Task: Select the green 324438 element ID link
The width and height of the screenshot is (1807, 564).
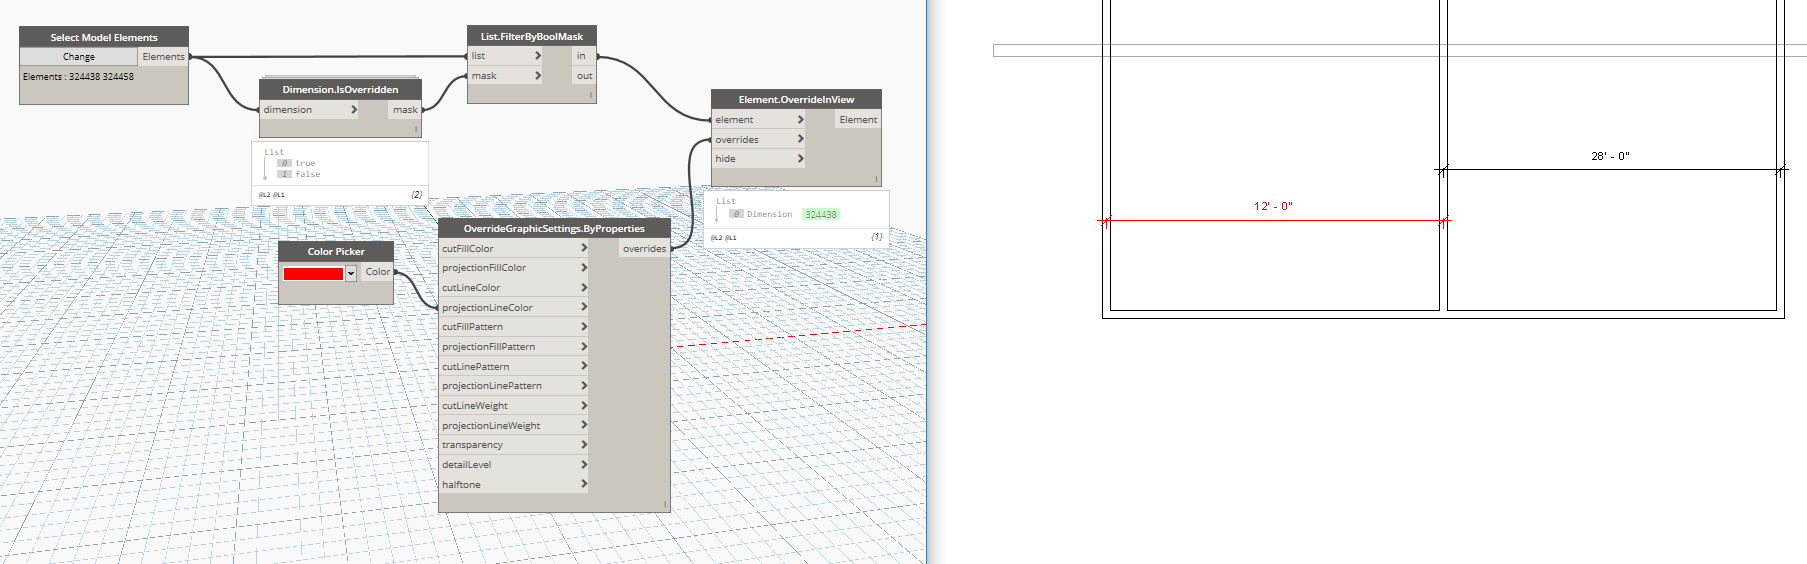Action: [x=821, y=214]
